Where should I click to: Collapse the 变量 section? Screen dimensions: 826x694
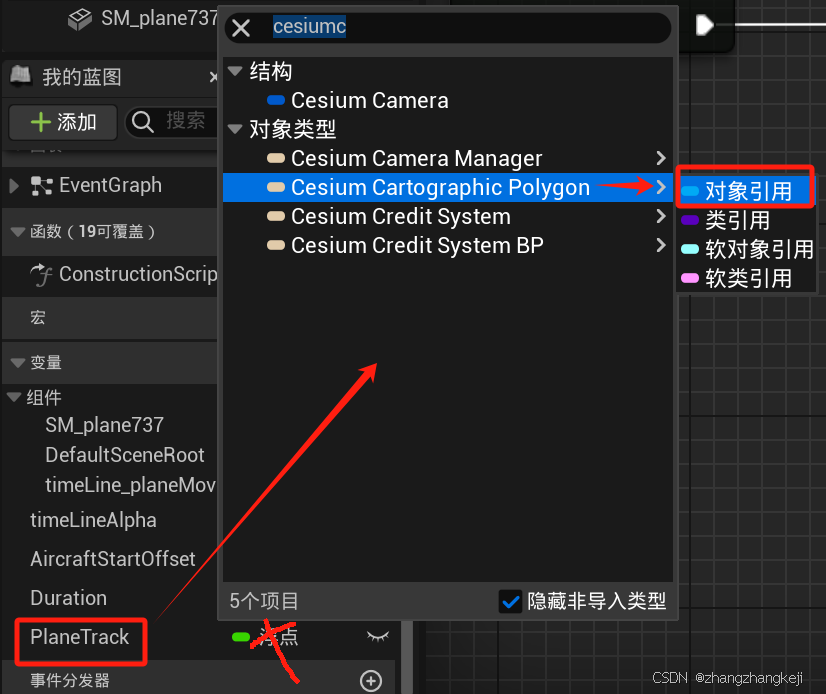18,363
